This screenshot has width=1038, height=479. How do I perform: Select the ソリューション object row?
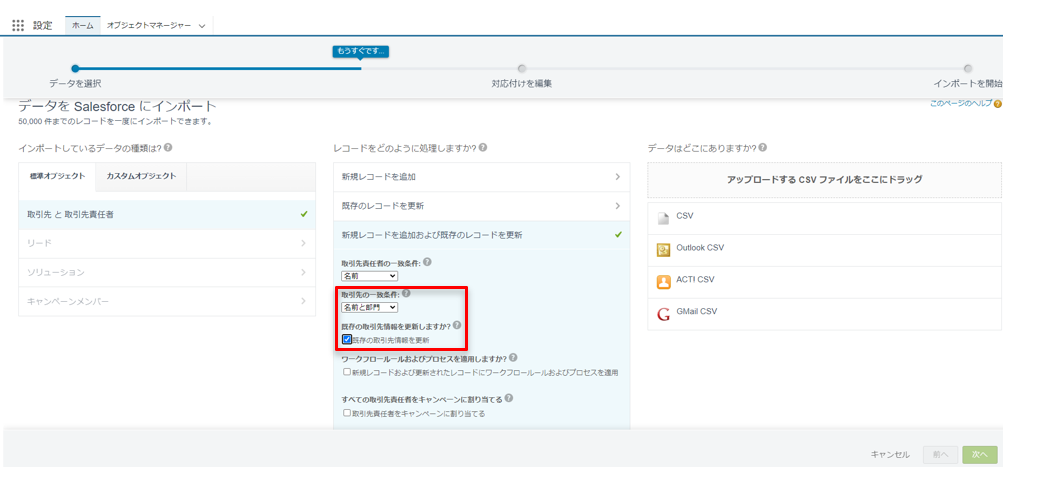pyautogui.click(x=167, y=272)
